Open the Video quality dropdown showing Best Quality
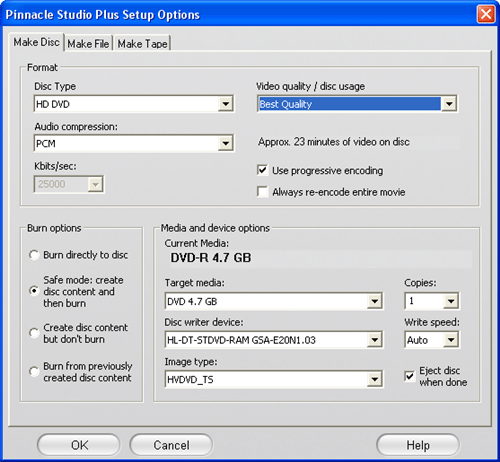Image resolution: width=500 pixels, height=462 pixels. pos(357,104)
